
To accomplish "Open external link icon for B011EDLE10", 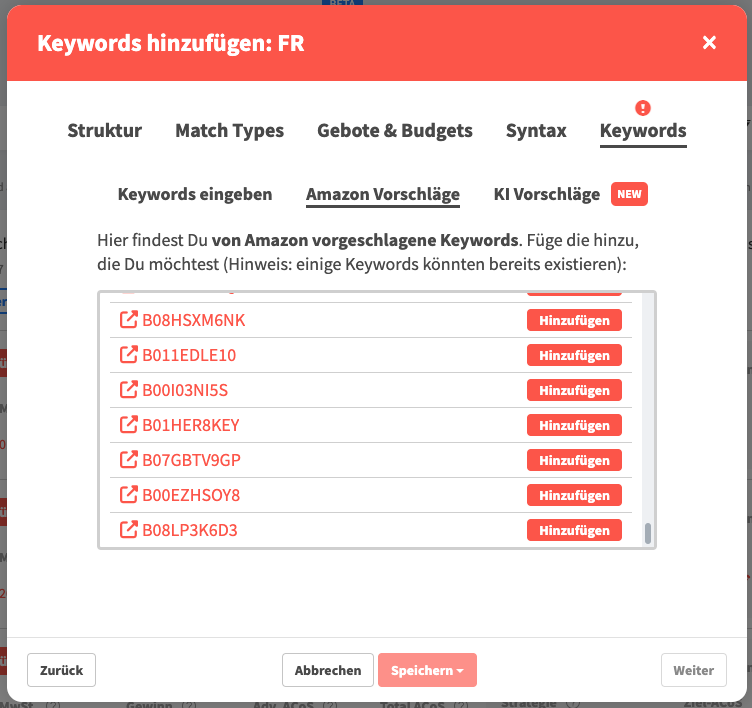I will tap(128, 355).
